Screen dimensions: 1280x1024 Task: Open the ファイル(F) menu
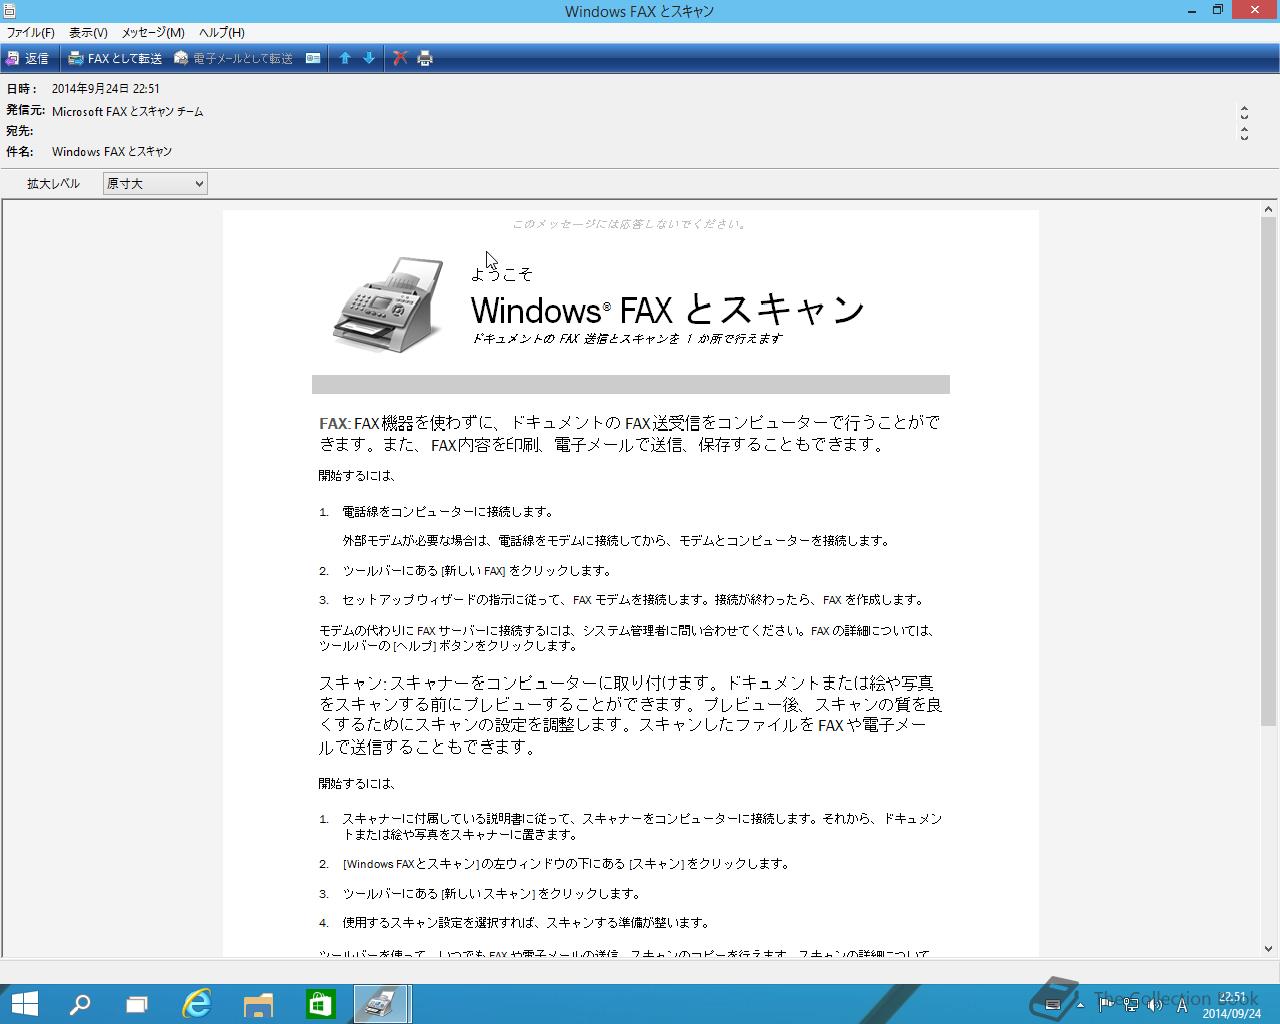click(x=31, y=33)
